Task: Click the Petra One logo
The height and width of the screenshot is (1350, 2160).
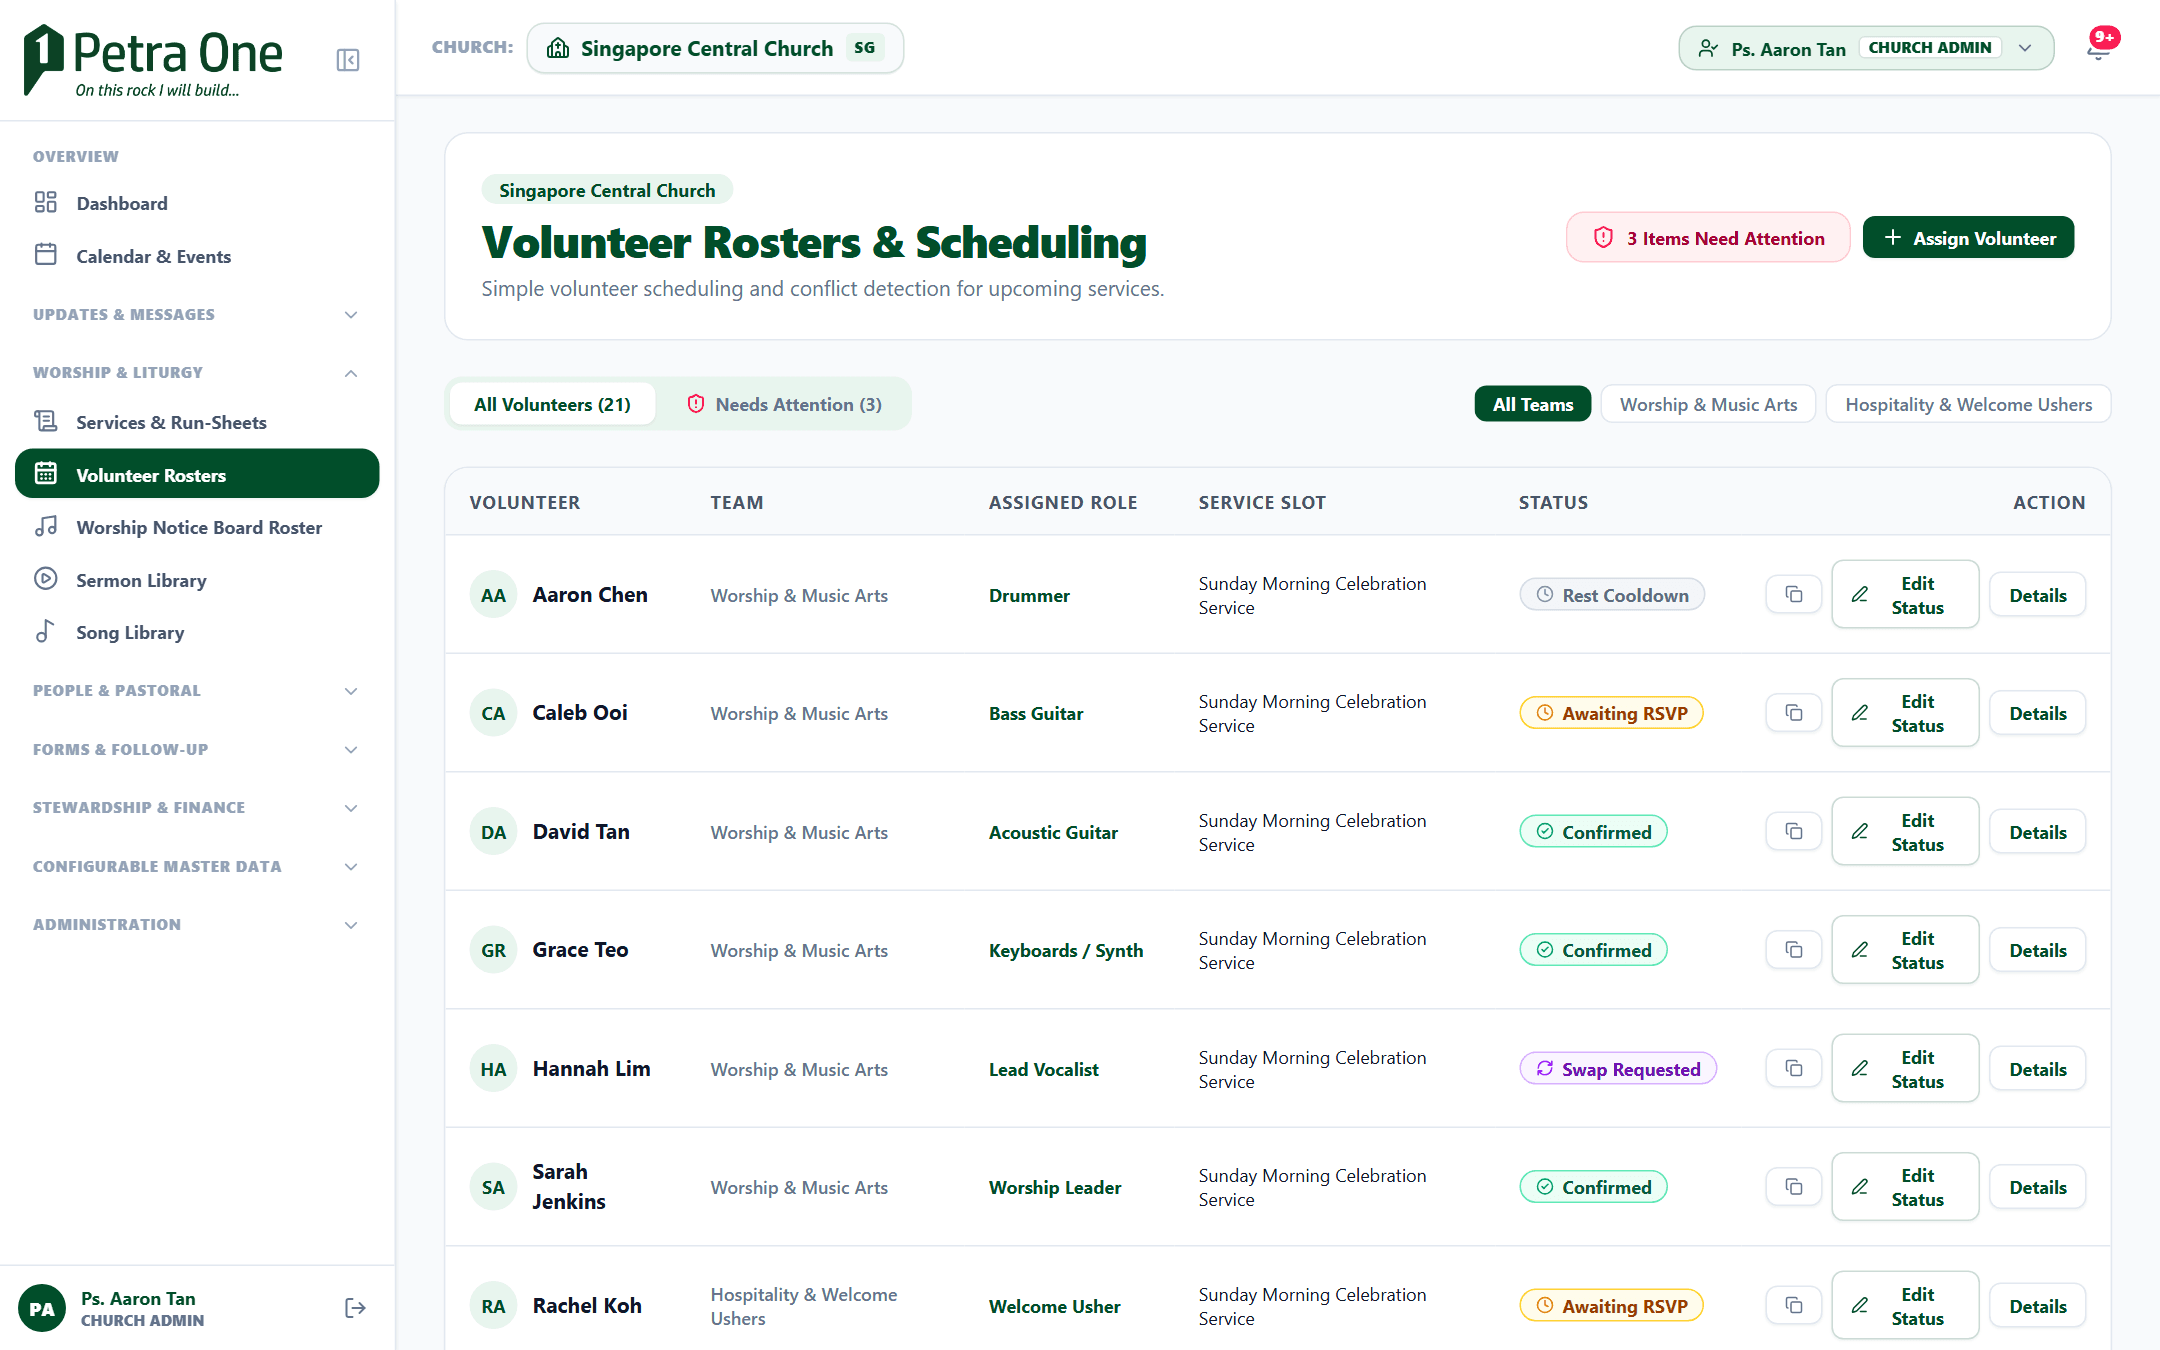Action: [x=153, y=60]
